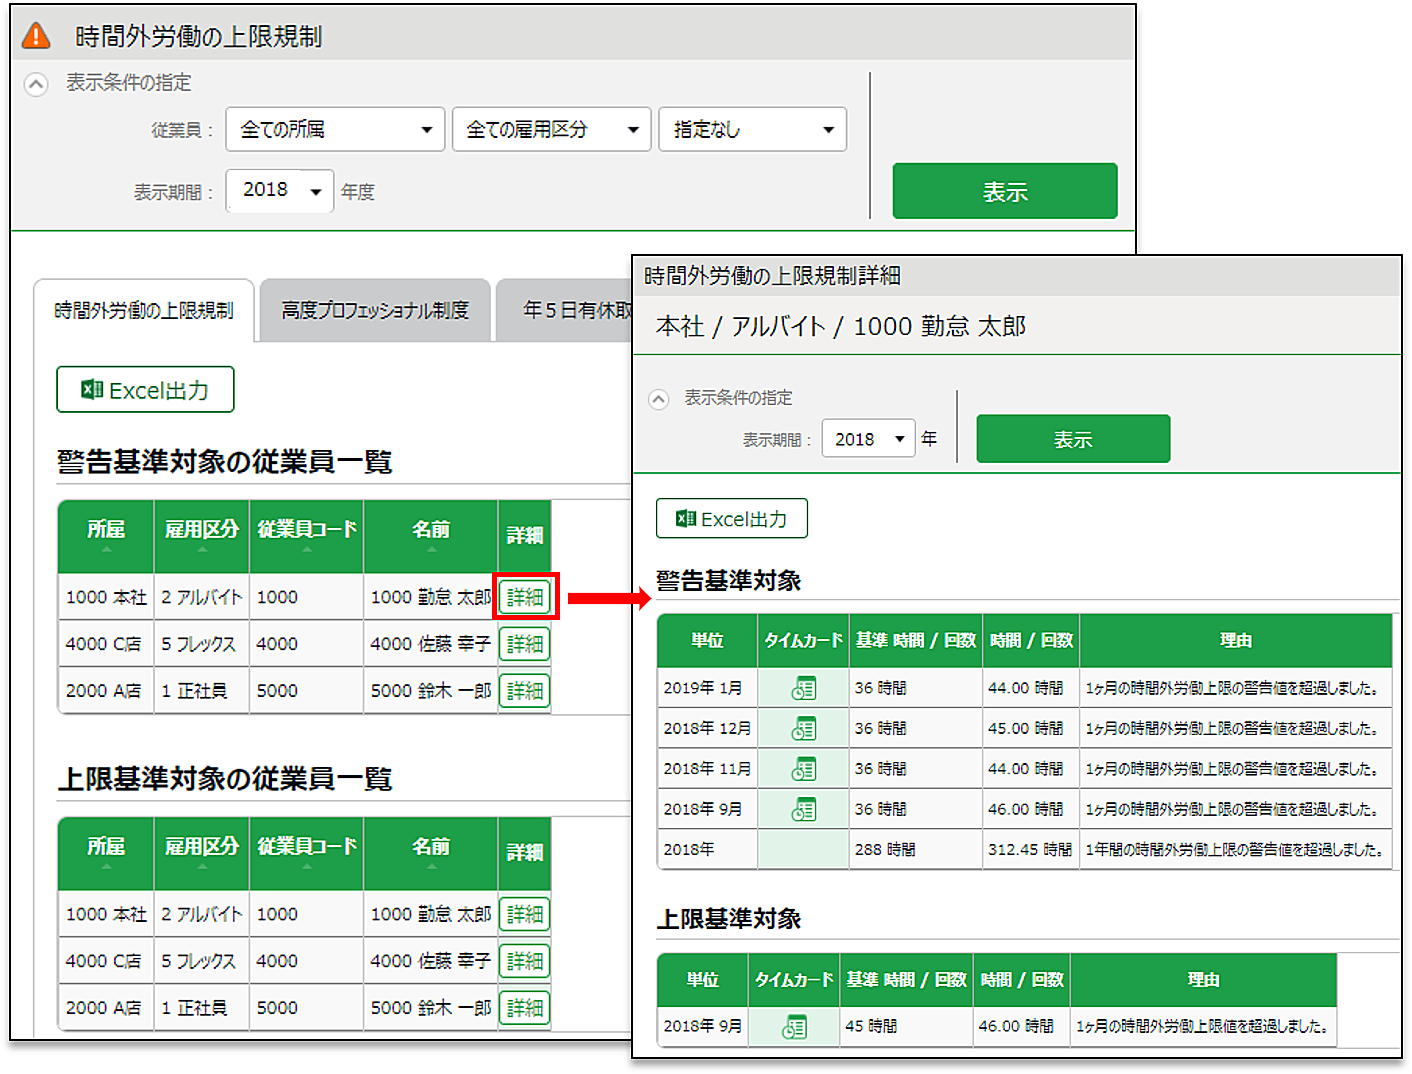Open the 2018 年 dropdown in detail window
1412x1074 pixels.
pyautogui.click(x=868, y=438)
